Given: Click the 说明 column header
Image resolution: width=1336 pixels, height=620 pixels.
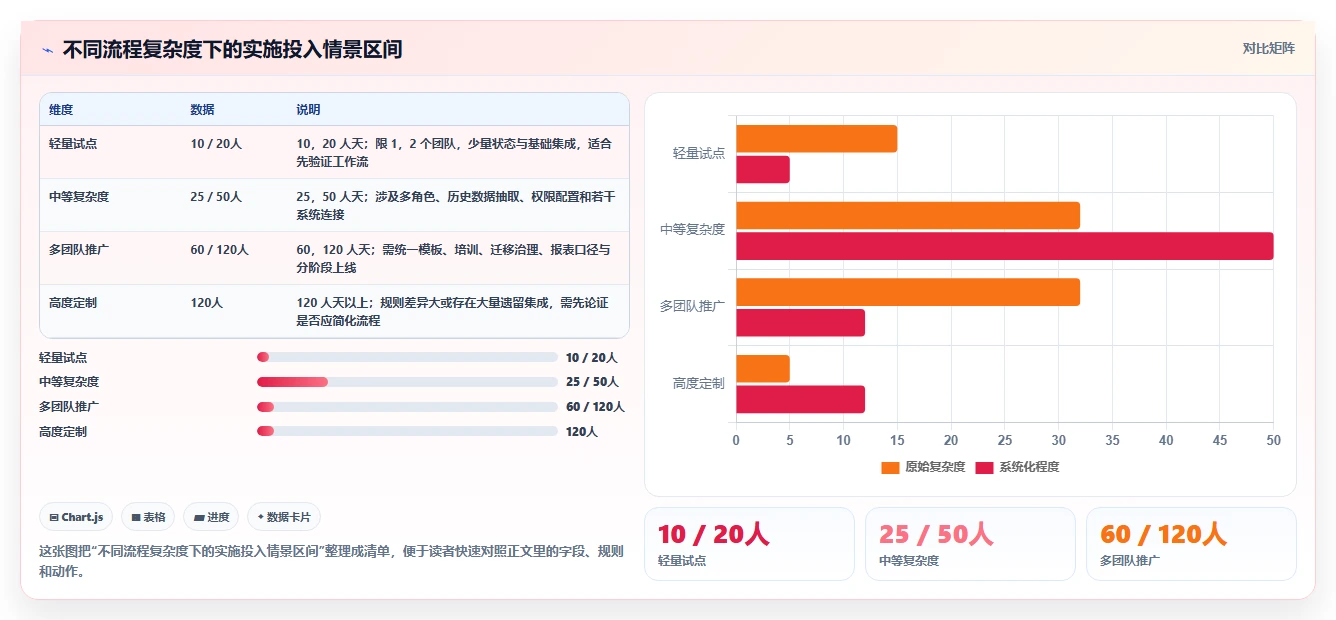Looking at the screenshot, I should (x=308, y=110).
